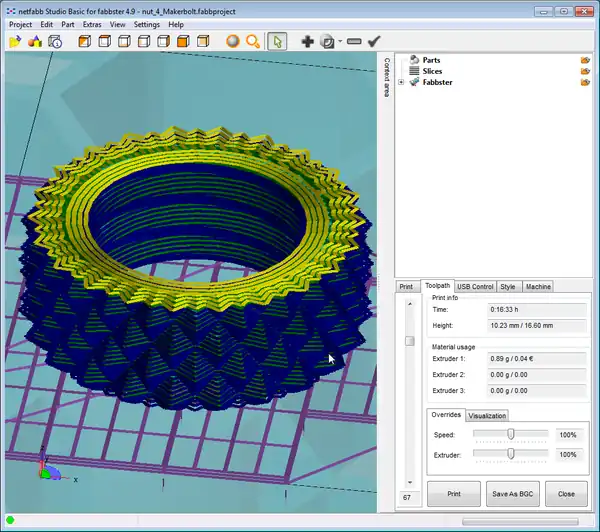Click the layer number field showing 67
This screenshot has width=600, height=532.
click(408, 497)
